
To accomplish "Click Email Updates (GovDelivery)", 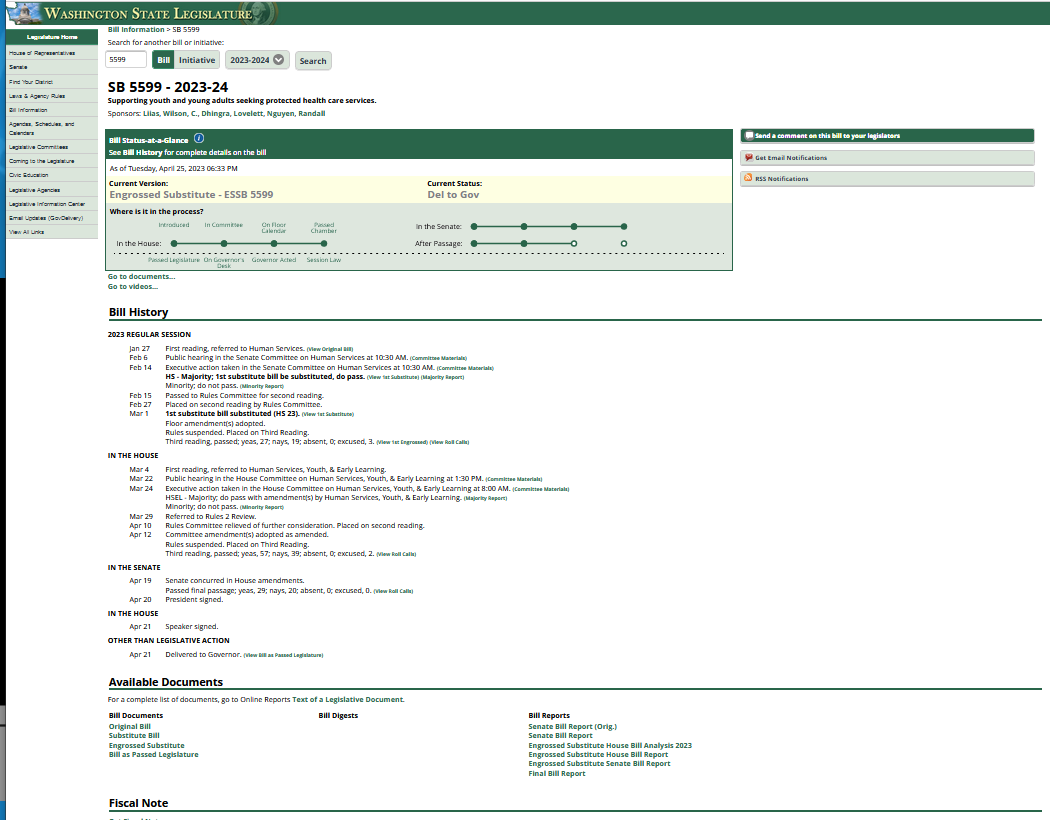I will [46, 218].
